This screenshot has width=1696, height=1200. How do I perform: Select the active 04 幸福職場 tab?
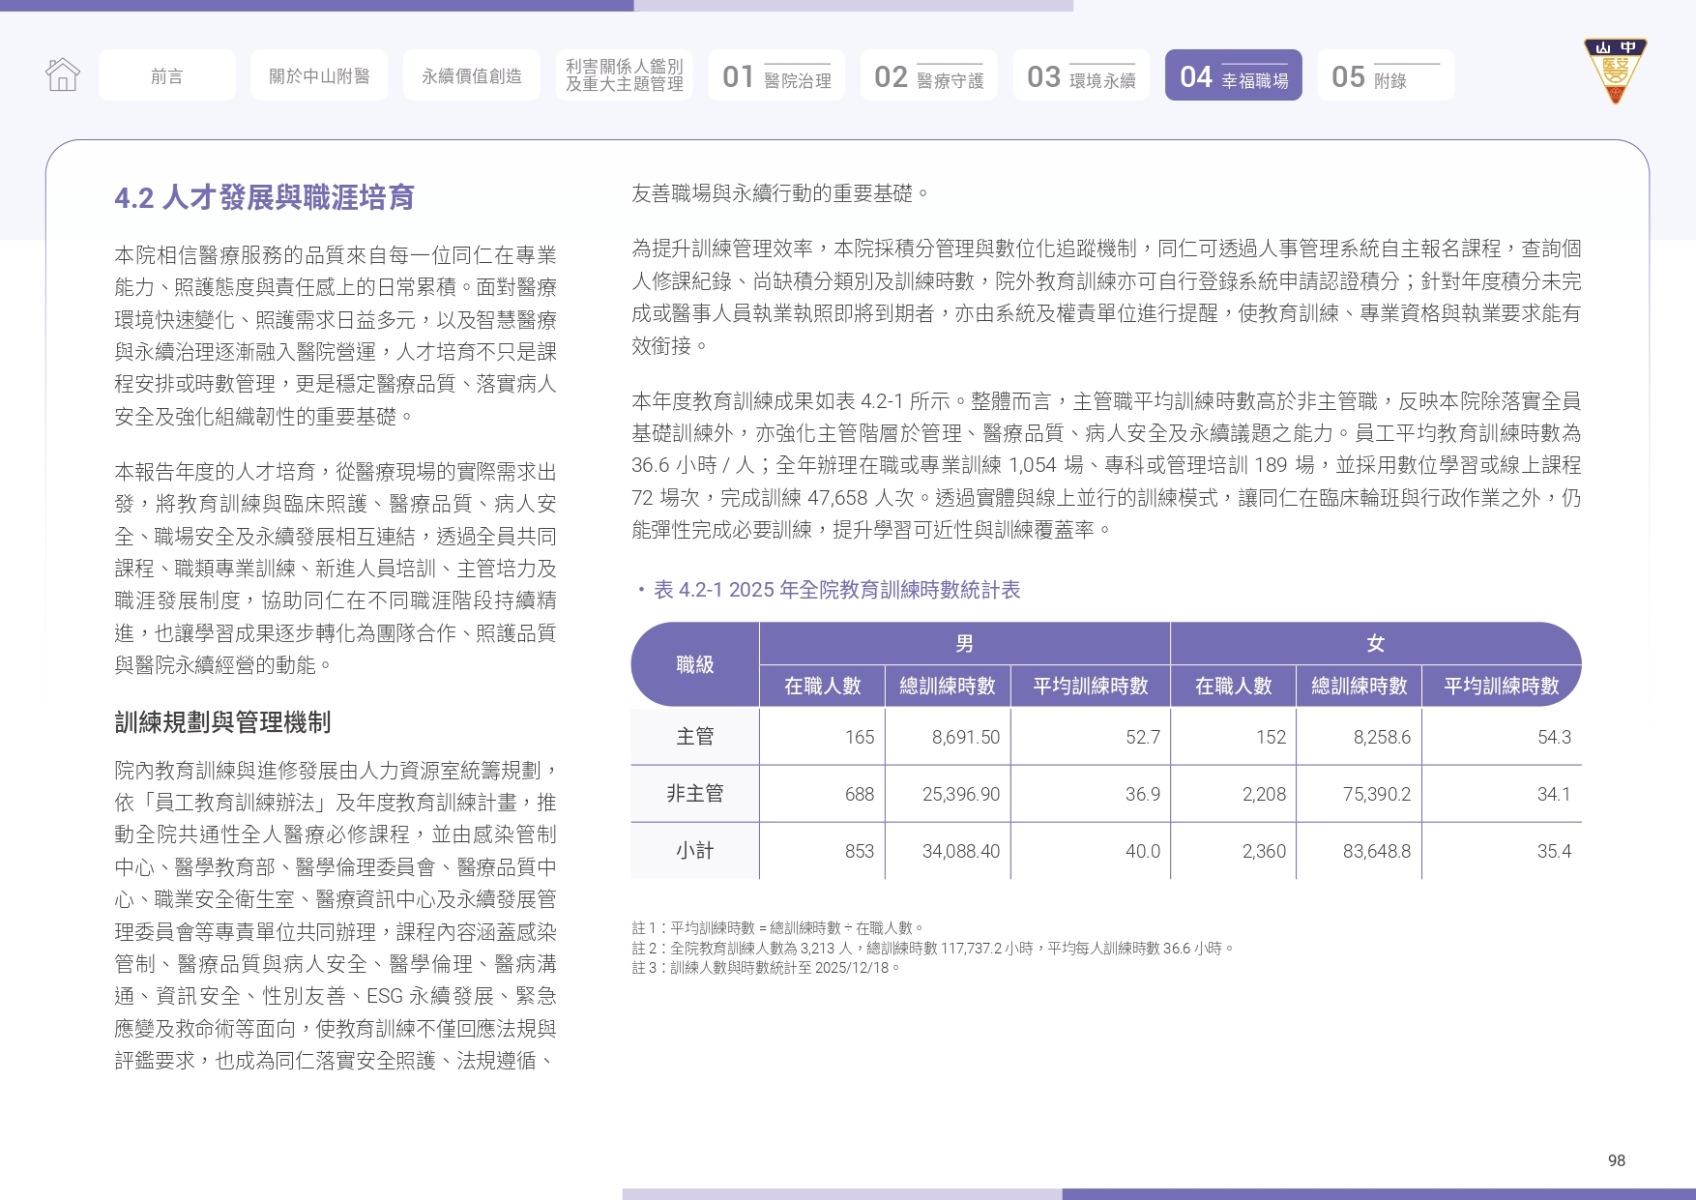pyautogui.click(x=1234, y=75)
